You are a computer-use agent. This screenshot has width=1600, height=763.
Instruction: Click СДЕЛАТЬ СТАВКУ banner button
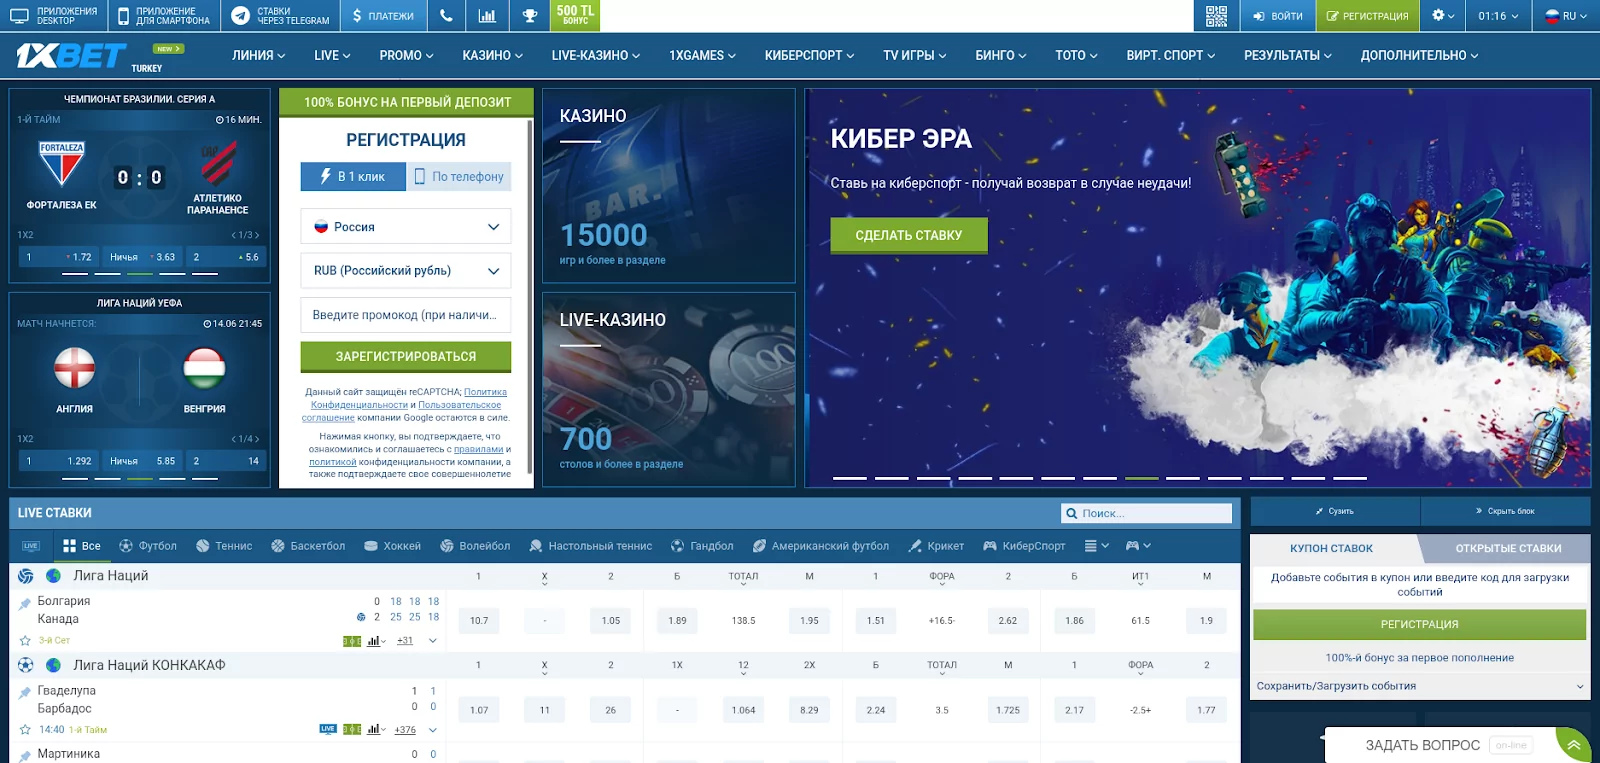pos(909,235)
